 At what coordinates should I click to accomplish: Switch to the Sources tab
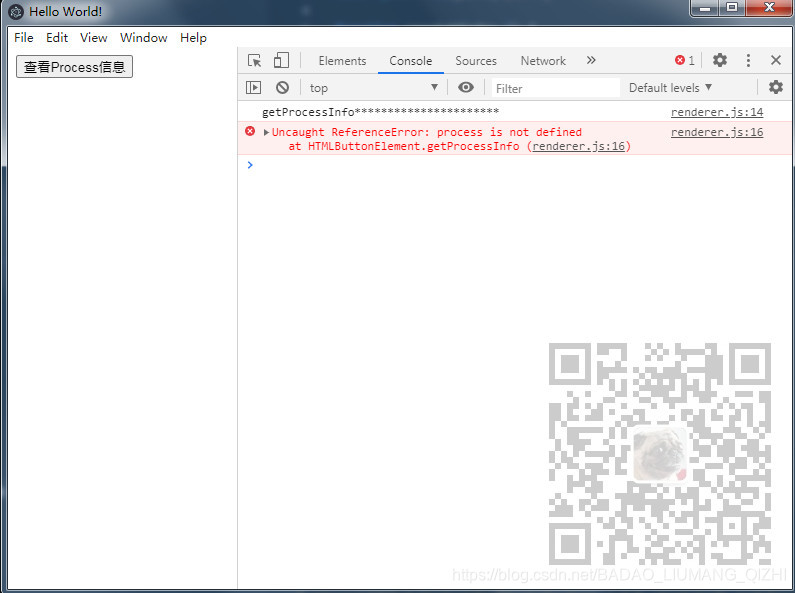[x=476, y=61]
